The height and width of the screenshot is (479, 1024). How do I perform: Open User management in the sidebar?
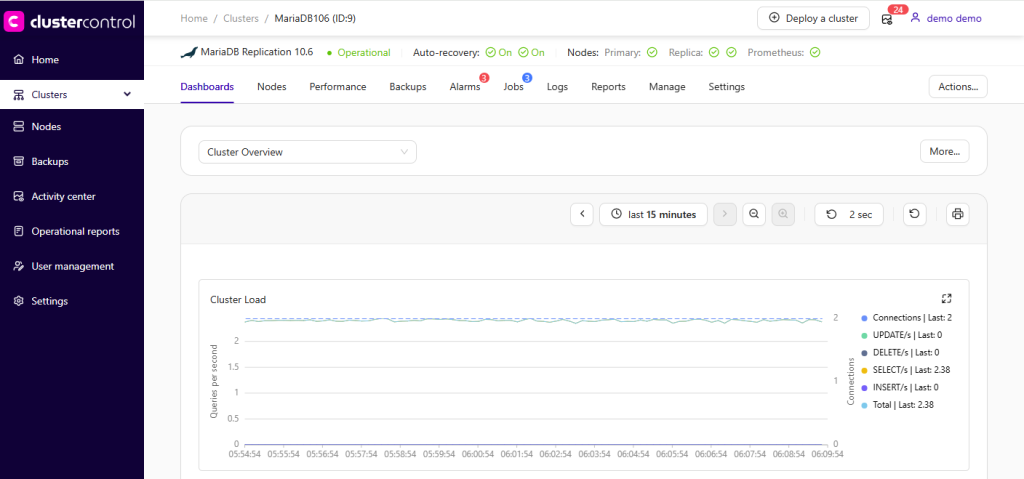[72, 266]
